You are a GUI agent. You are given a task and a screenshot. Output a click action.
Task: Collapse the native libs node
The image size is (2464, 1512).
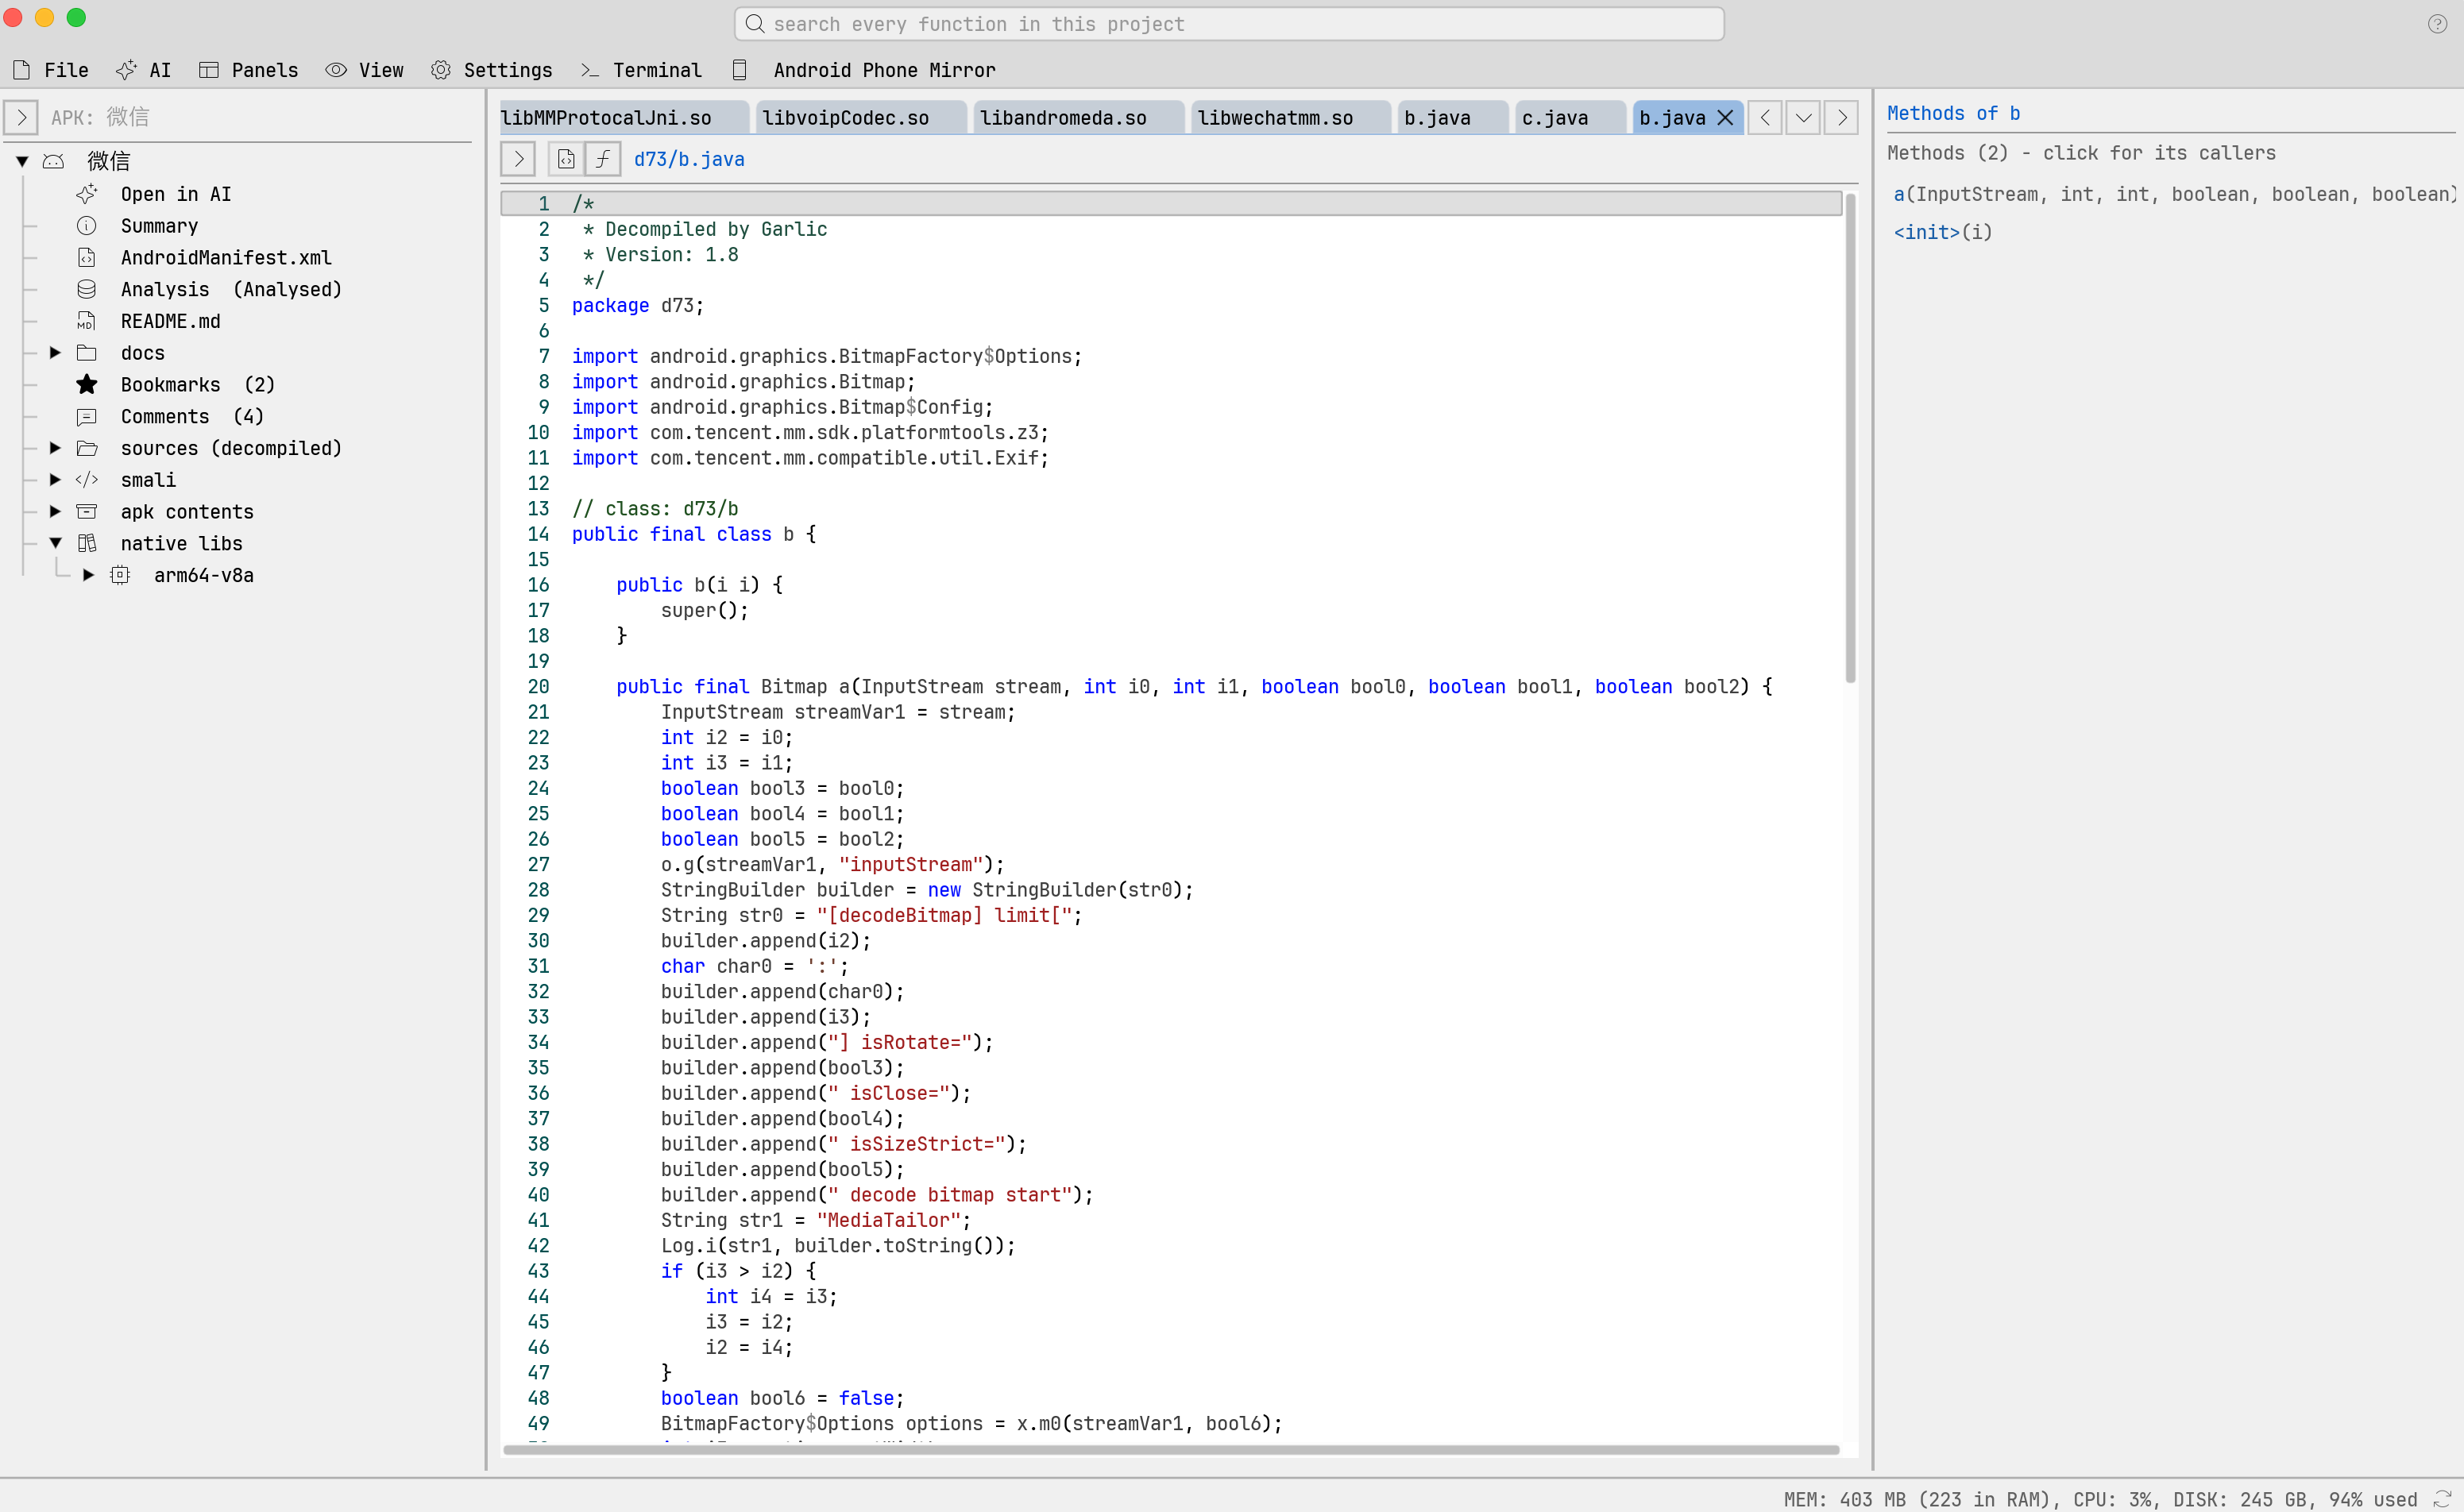click(x=56, y=543)
